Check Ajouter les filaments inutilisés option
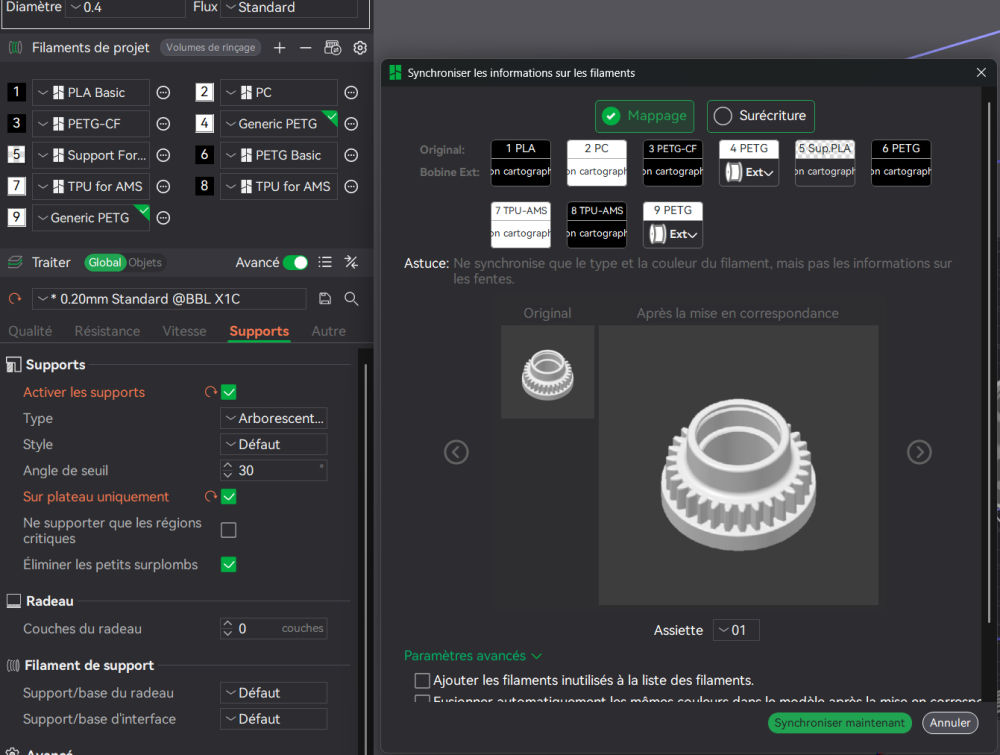 [422, 680]
